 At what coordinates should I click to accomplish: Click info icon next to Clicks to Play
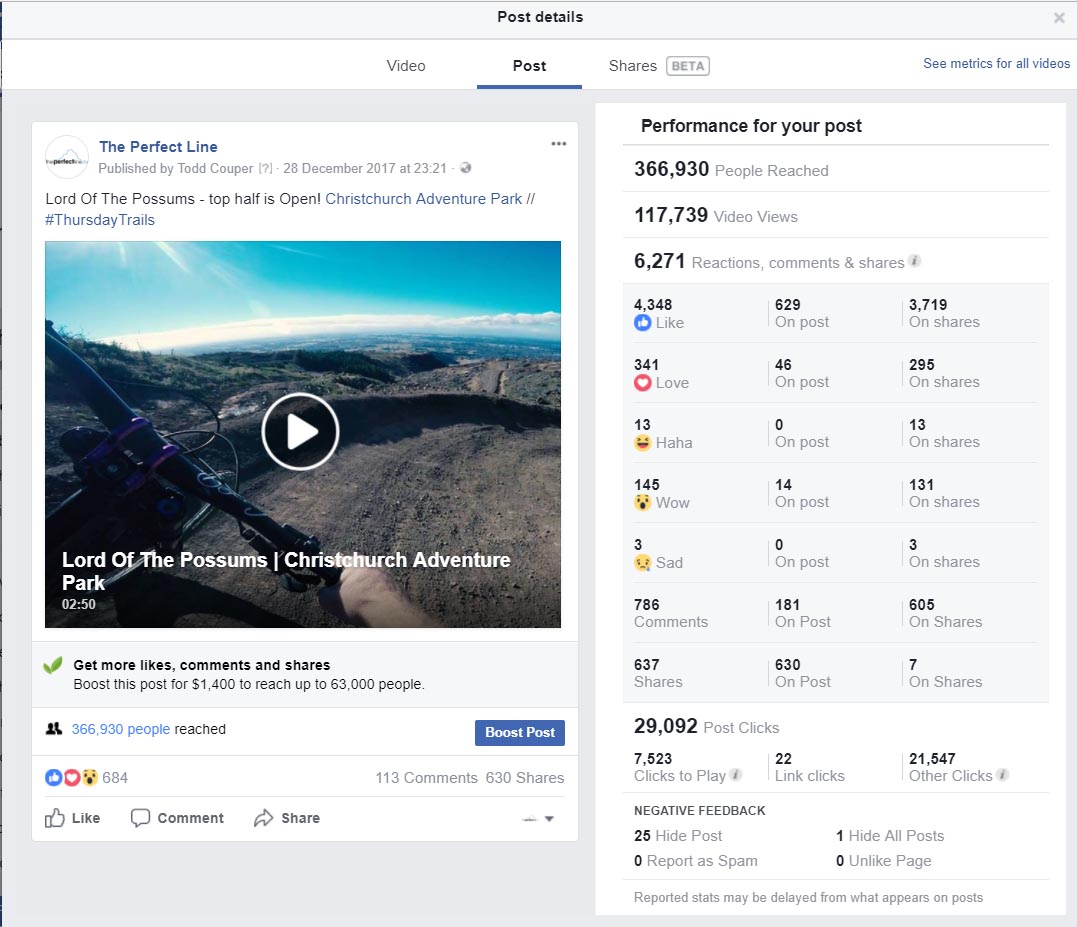(x=736, y=775)
